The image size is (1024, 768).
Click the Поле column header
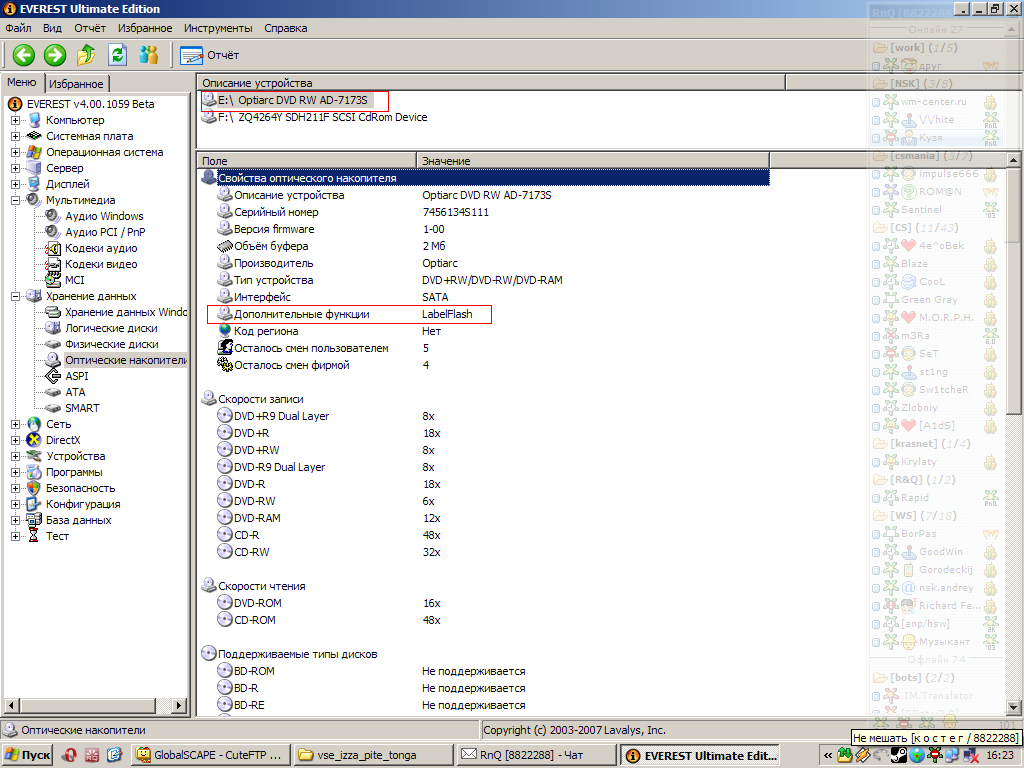click(307, 161)
